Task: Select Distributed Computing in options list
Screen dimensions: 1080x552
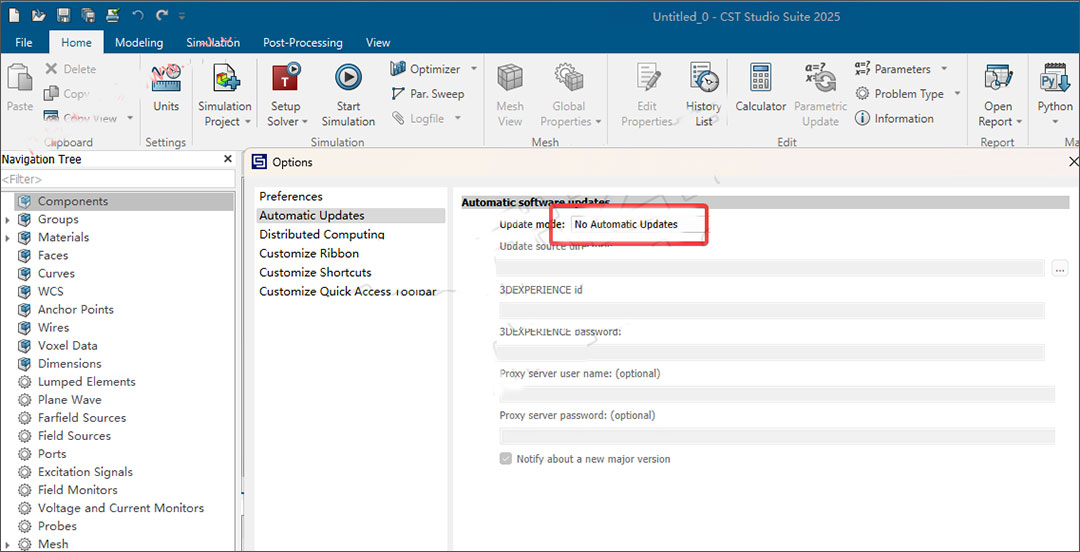Action: point(322,234)
